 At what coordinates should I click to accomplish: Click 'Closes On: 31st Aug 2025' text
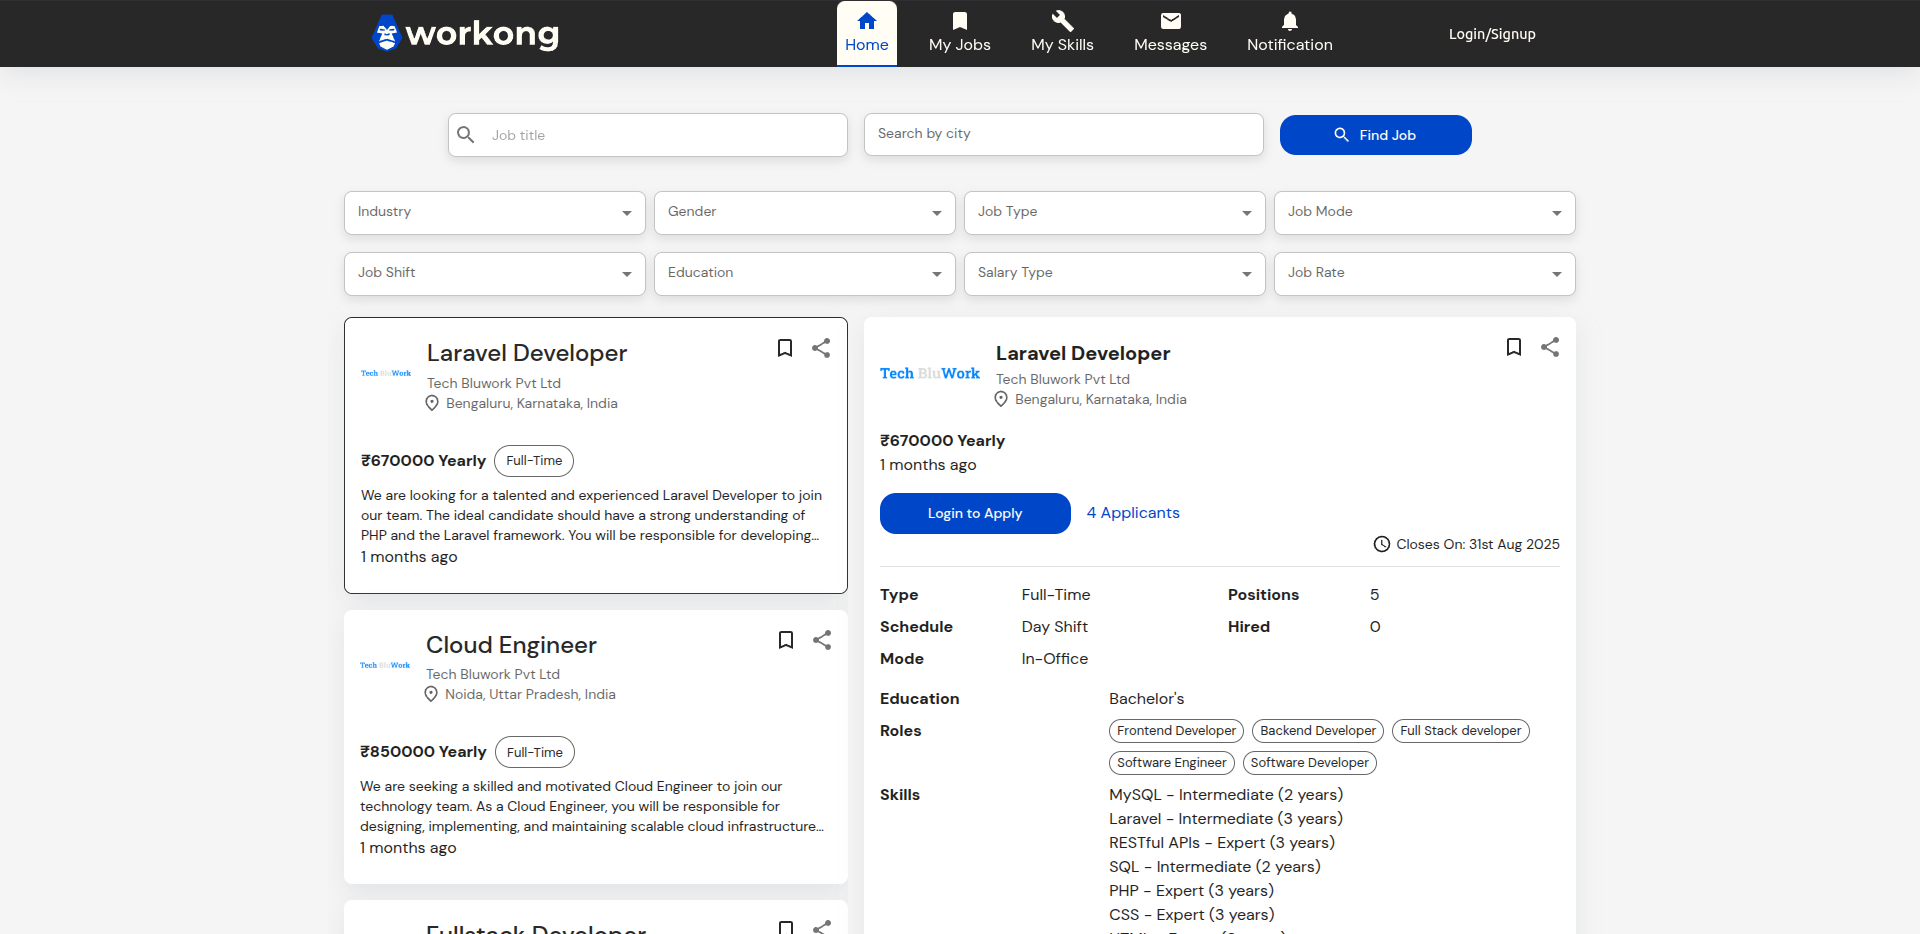(x=1478, y=544)
